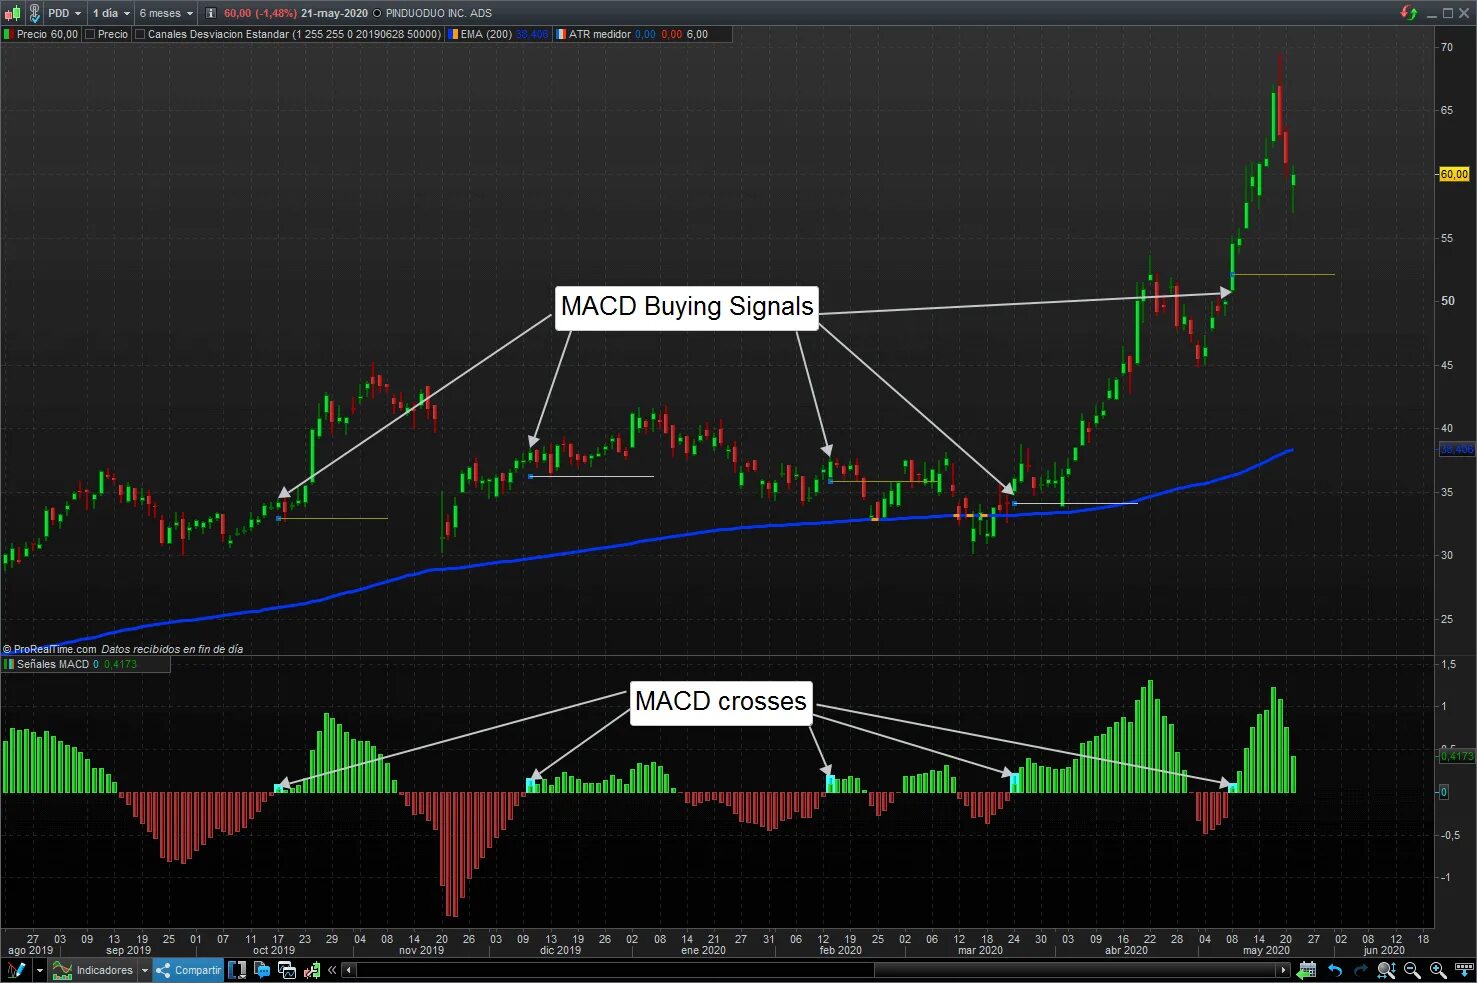The image size is (1477, 983).
Task: Click the Señales MACD indicator label
Action: pos(53,664)
